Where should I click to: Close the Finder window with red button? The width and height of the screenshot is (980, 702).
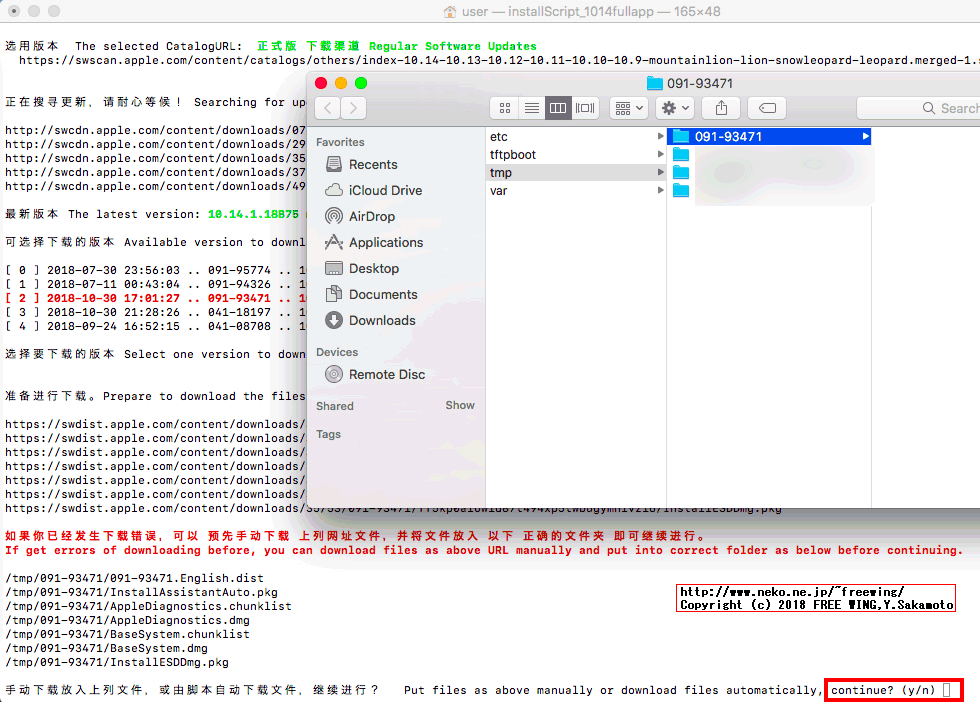321,83
